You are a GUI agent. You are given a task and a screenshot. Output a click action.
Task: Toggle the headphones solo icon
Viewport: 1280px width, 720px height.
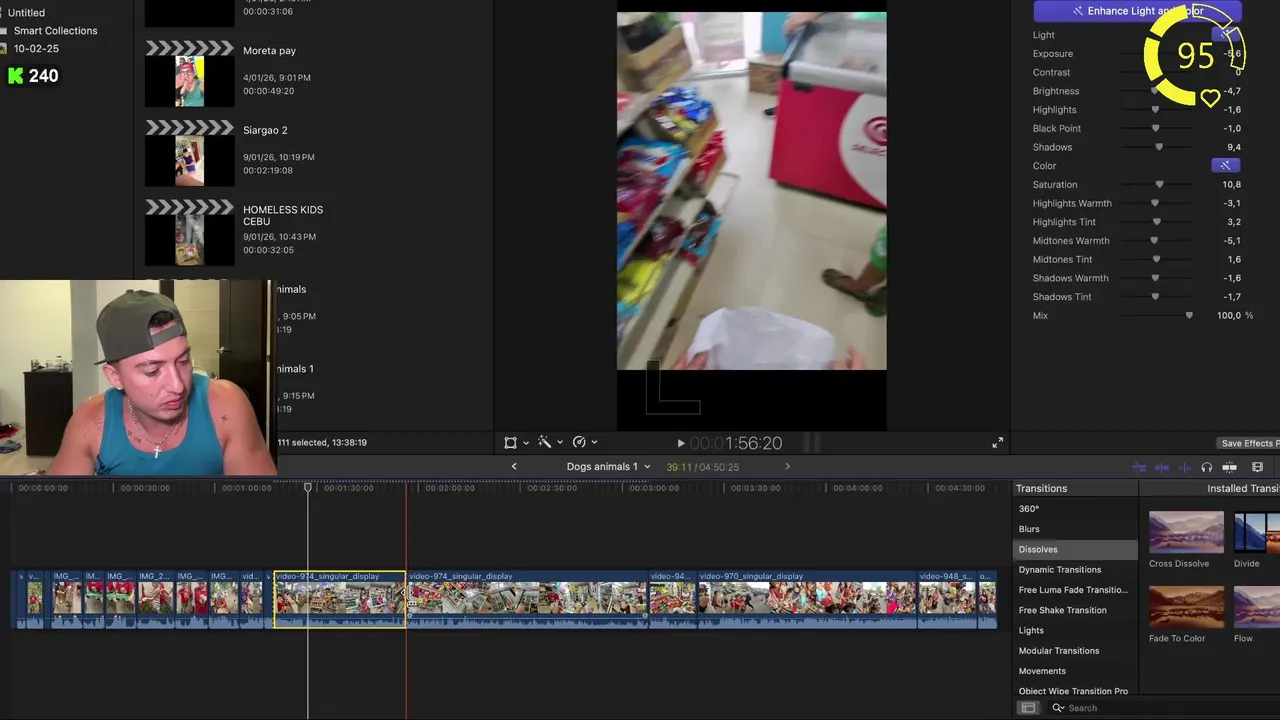1207,467
